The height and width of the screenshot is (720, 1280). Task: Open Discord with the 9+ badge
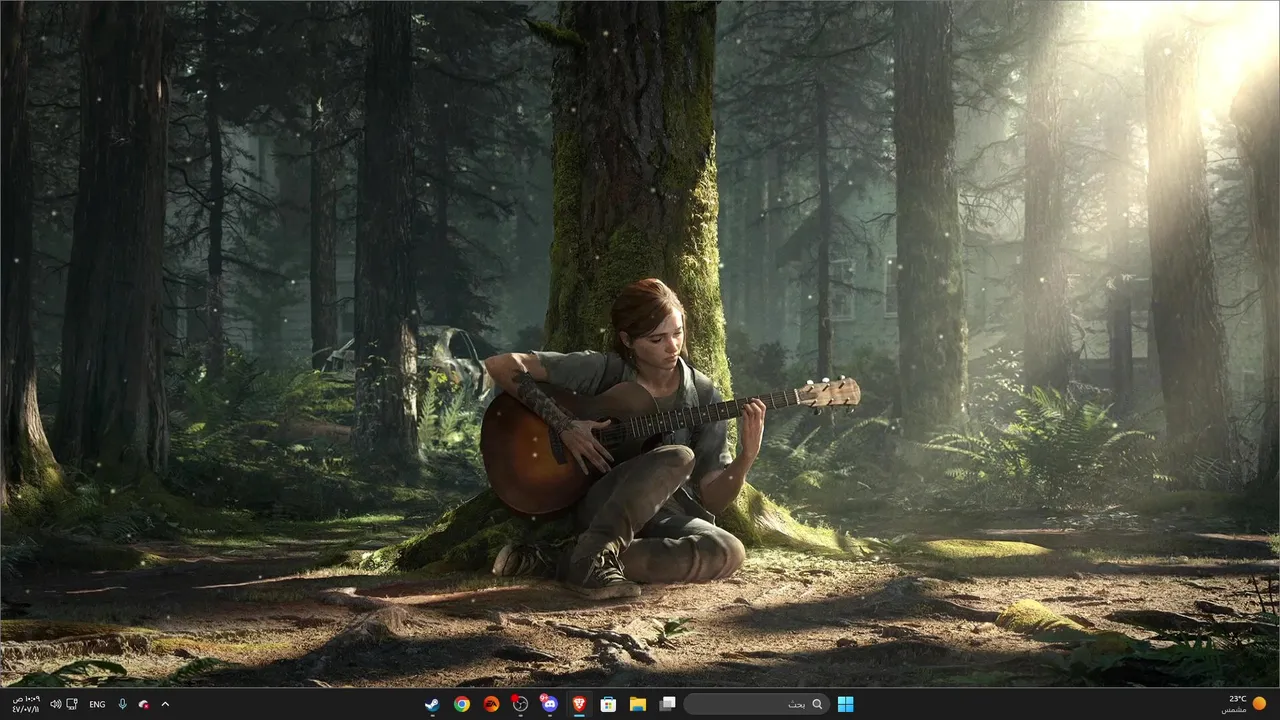click(548, 704)
